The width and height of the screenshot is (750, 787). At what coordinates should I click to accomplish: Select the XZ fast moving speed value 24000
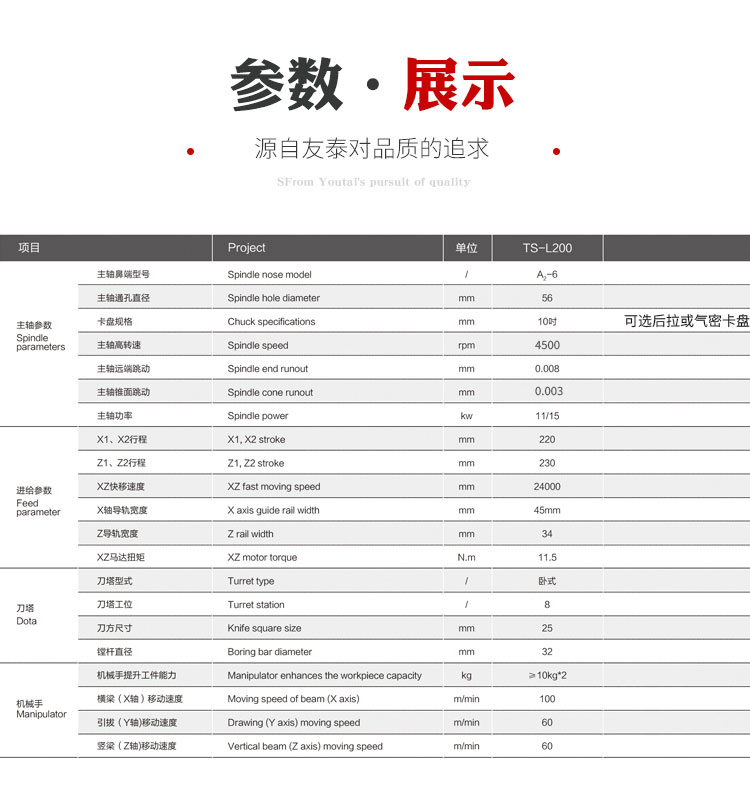click(547, 487)
